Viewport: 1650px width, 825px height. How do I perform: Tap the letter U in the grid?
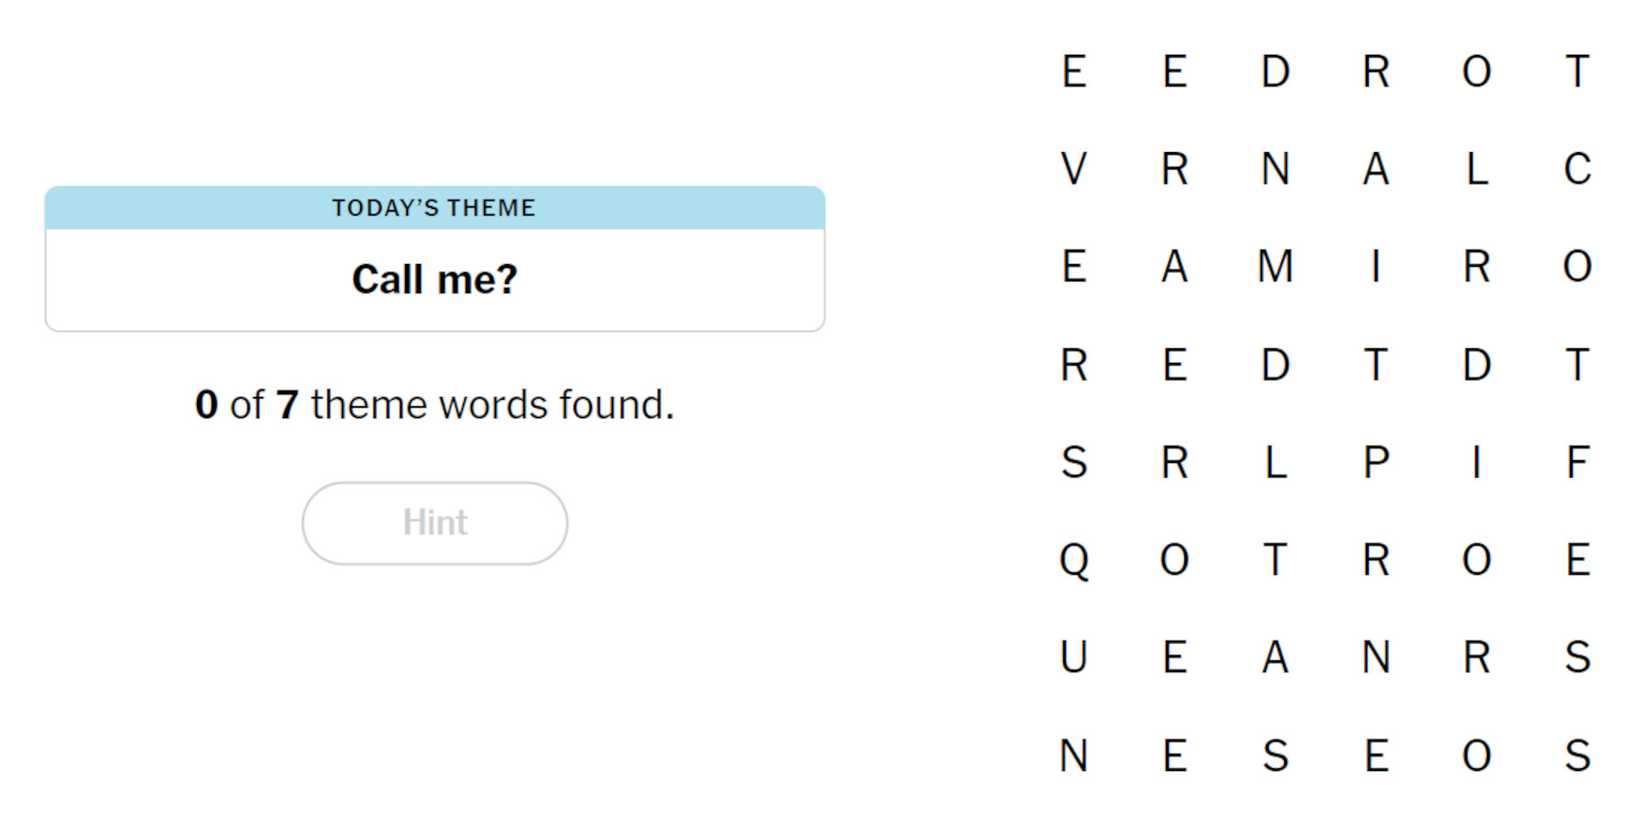(1074, 658)
